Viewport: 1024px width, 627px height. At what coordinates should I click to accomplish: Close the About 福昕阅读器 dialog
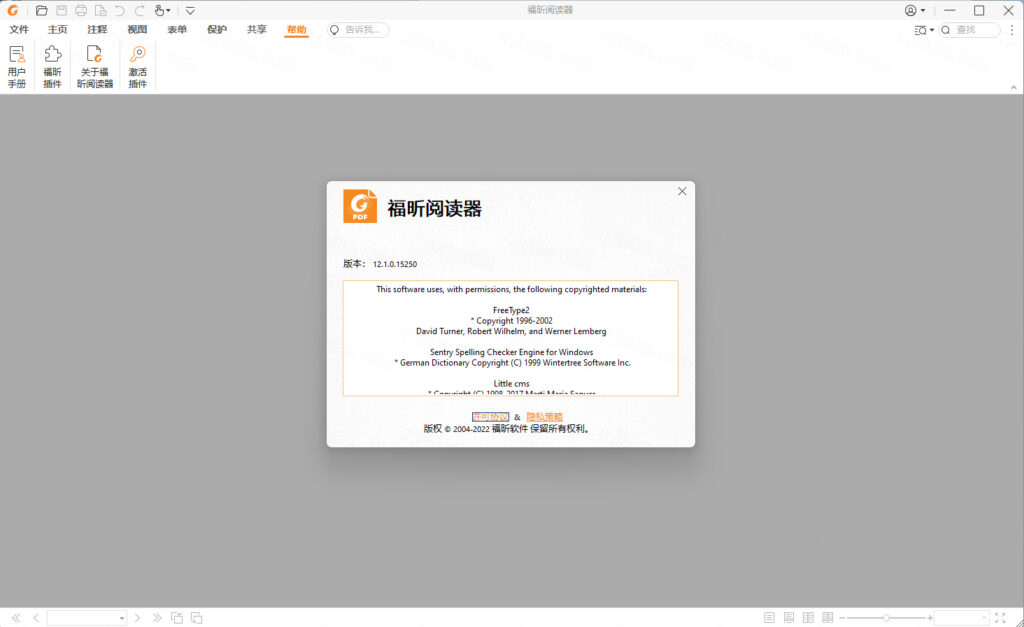point(682,191)
